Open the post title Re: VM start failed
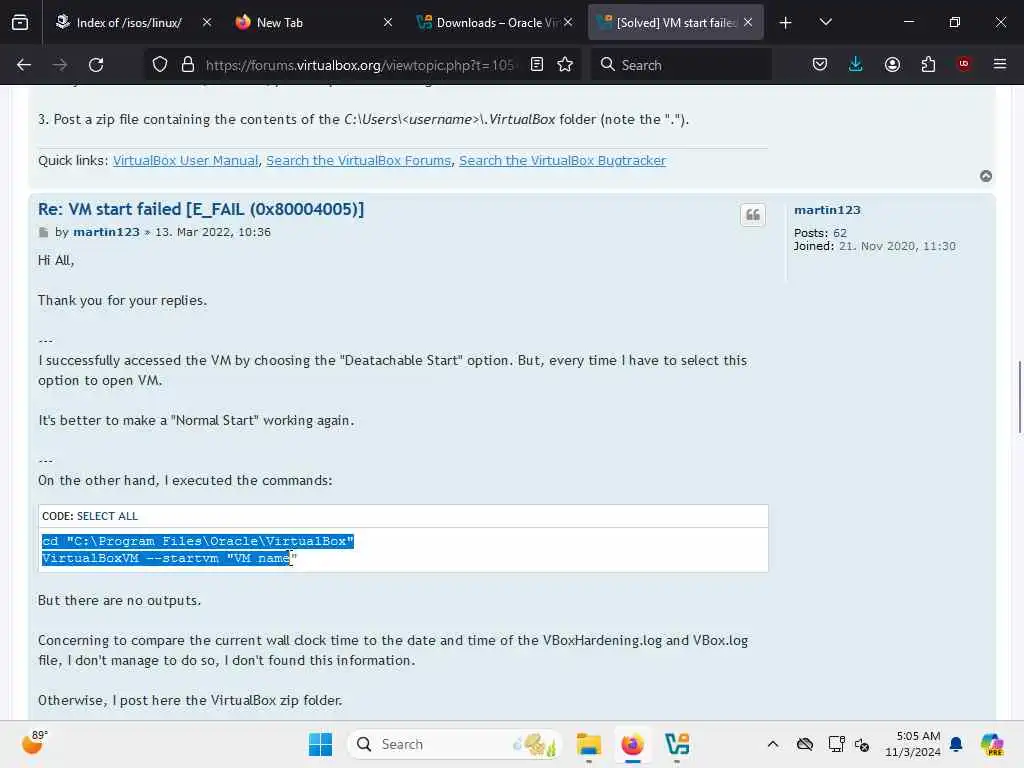 pyautogui.click(x=201, y=209)
